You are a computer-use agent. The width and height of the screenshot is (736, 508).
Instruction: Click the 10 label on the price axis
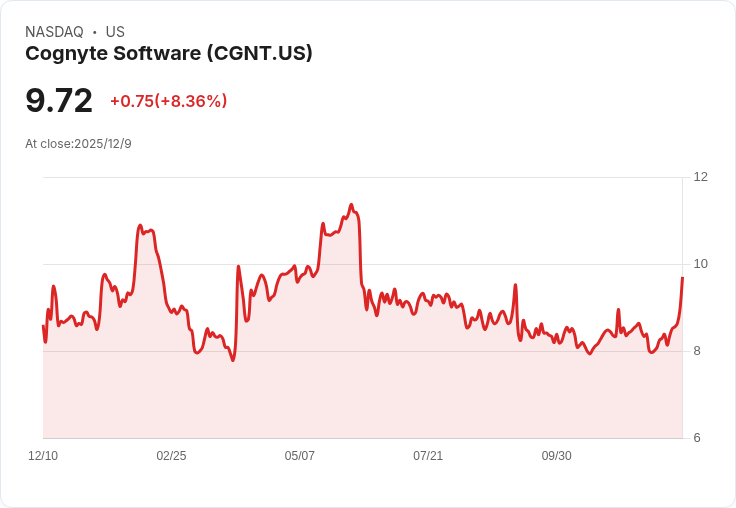(700, 264)
